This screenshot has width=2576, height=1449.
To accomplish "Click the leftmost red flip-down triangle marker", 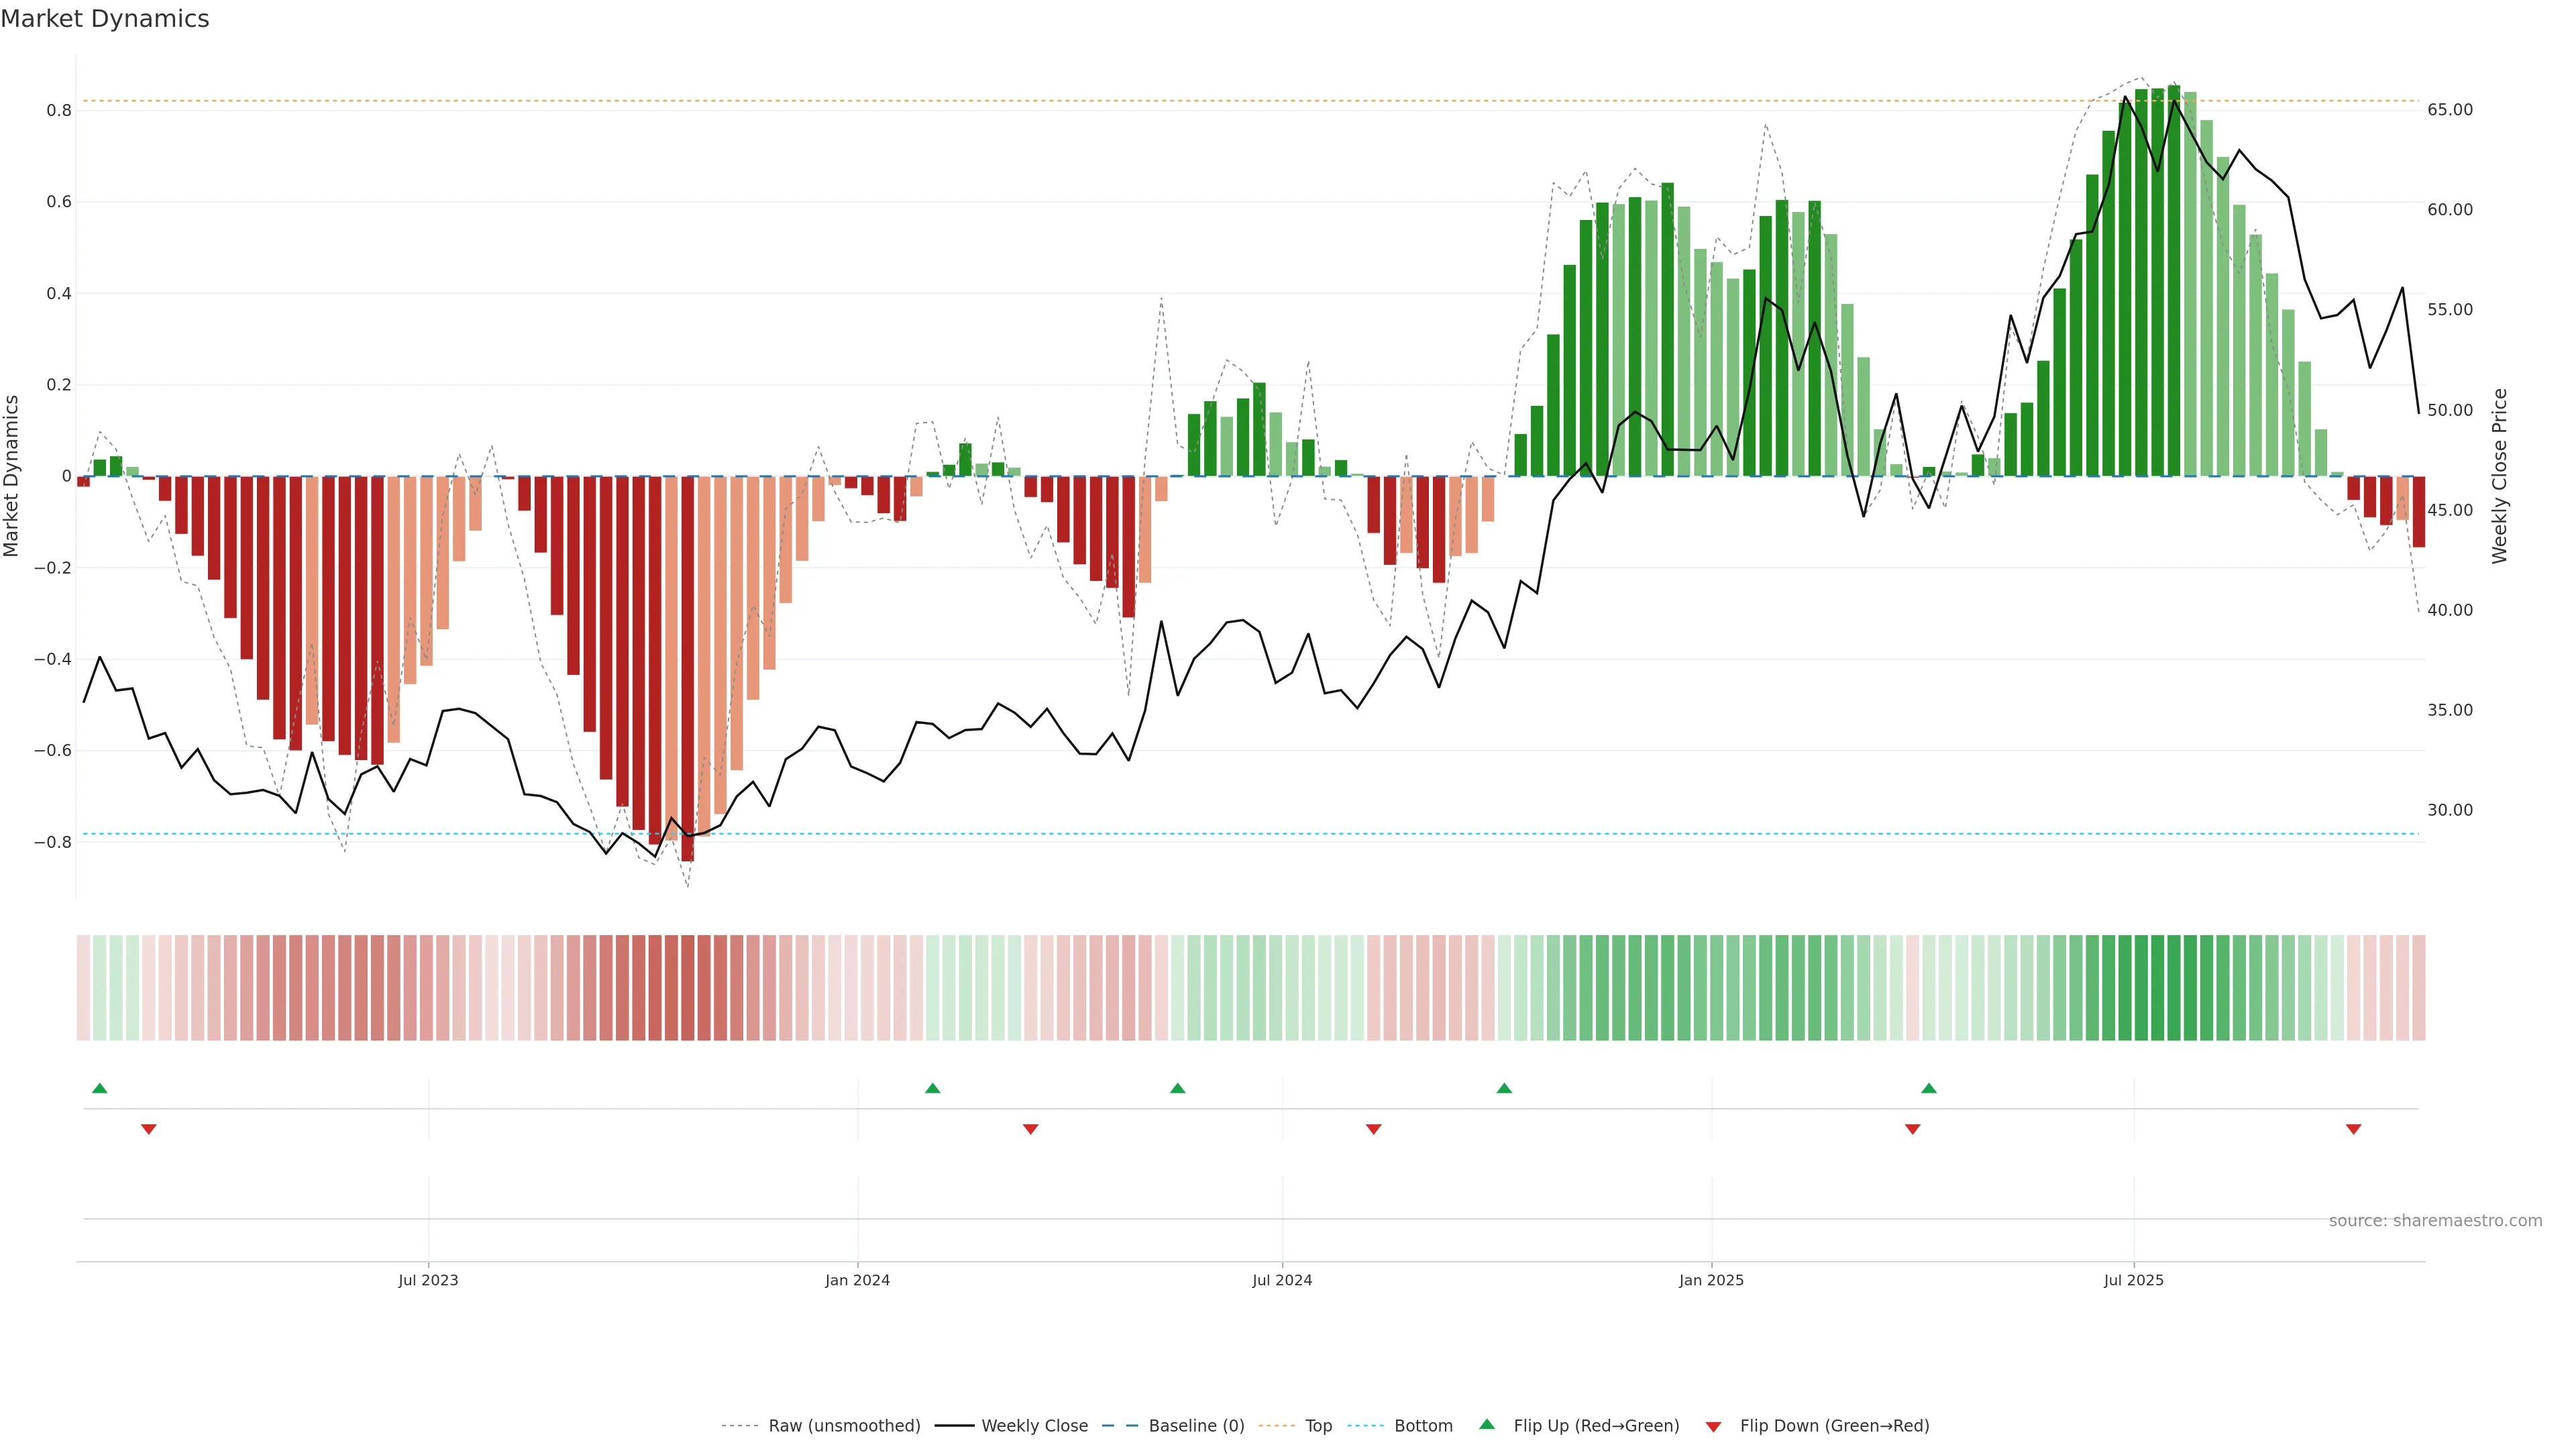I will (149, 1129).
